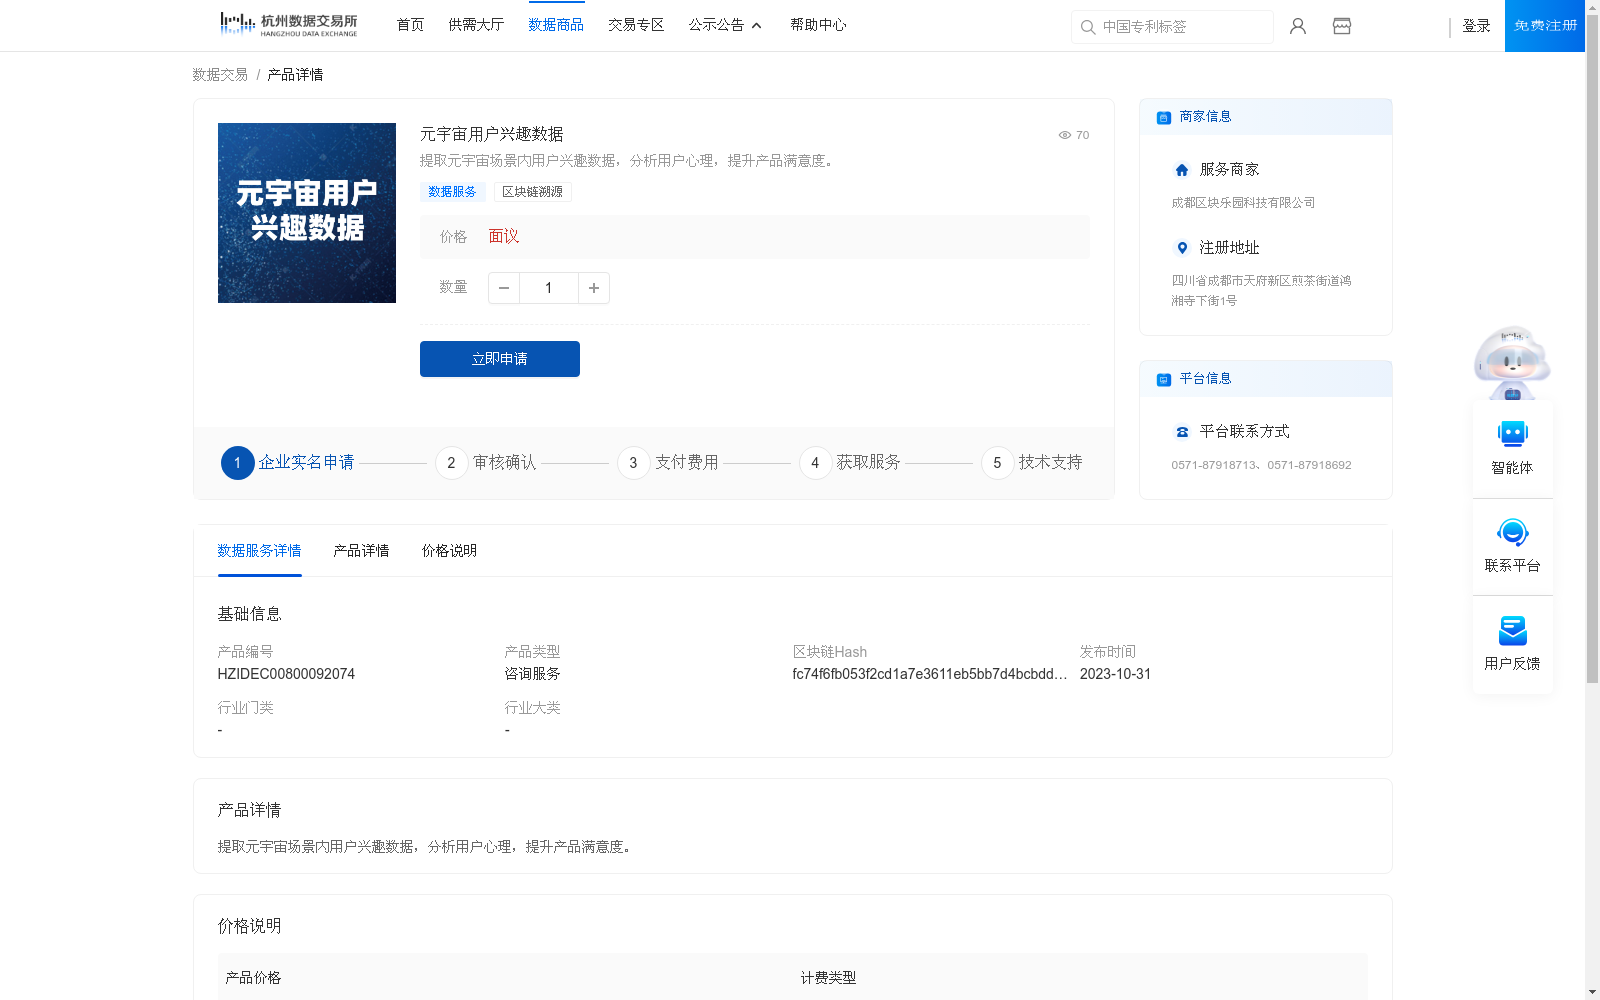Click the truncated blockchain hash value
1600x1000 pixels.
930,674
